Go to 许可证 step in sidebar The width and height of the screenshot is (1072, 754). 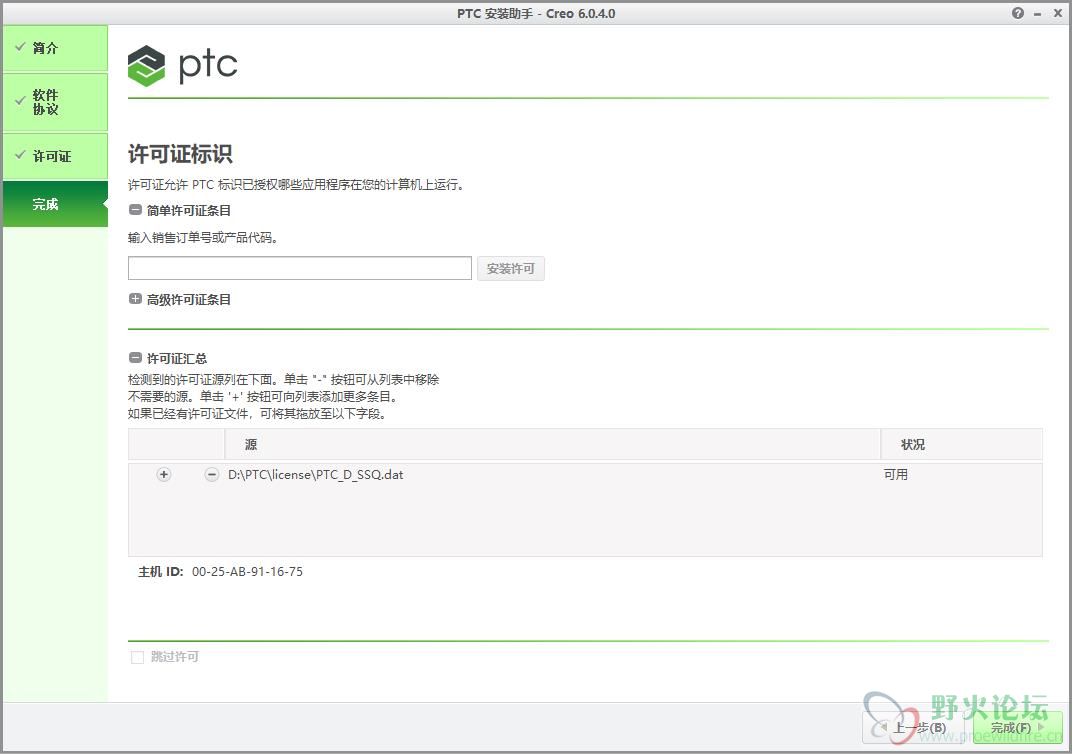click(x=55, y=156)
